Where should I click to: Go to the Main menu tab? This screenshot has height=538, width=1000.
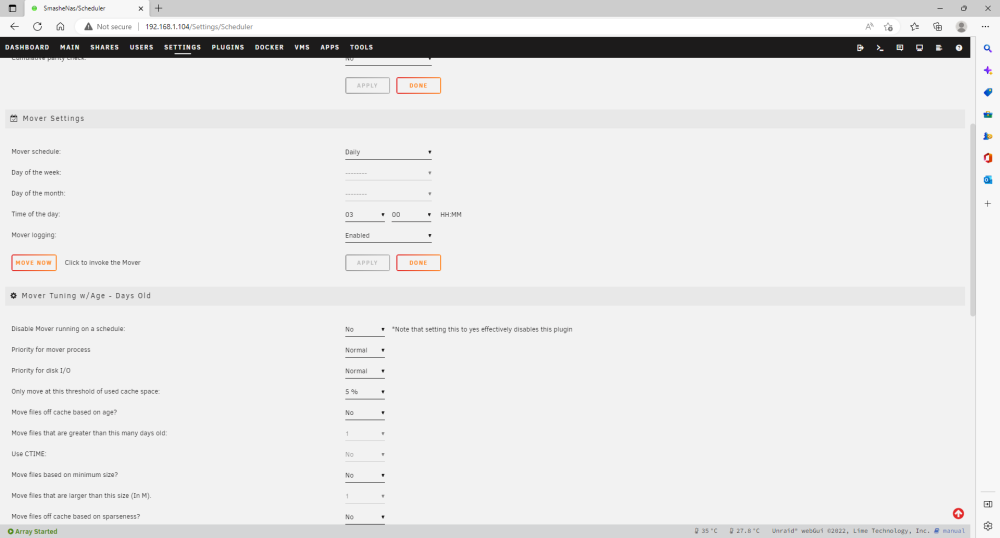click(x=70, y=48)
